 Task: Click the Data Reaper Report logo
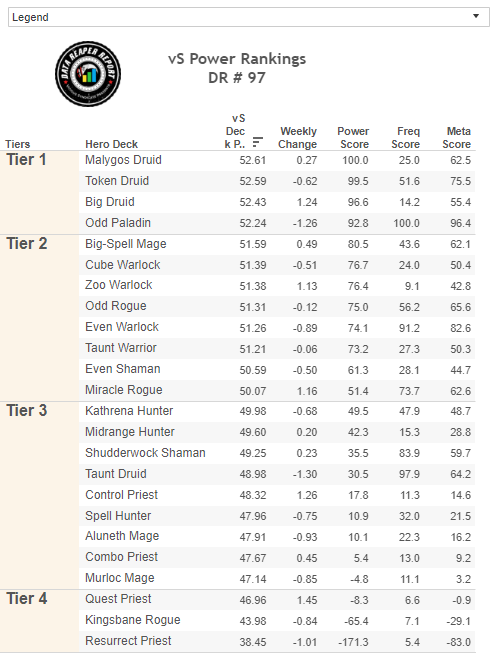pos(88,74)
